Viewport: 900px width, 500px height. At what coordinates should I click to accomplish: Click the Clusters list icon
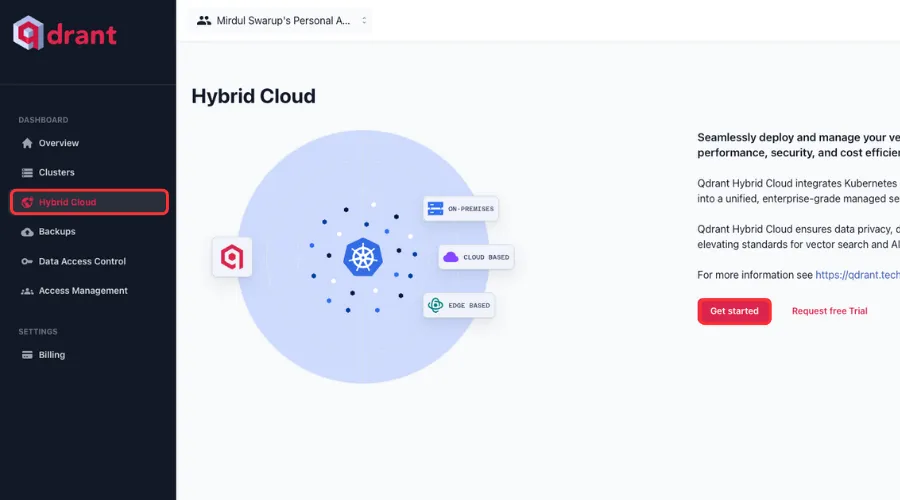tap(27, 173)
